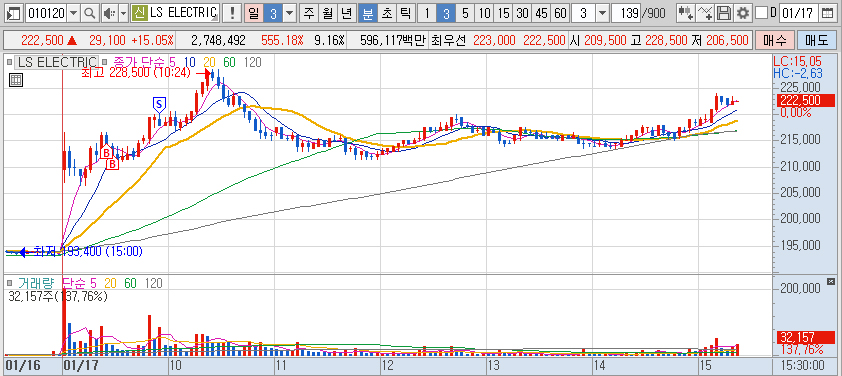Open the stock code 010120 history dropdown
The image size is (842, 376).
pos(74,13)
